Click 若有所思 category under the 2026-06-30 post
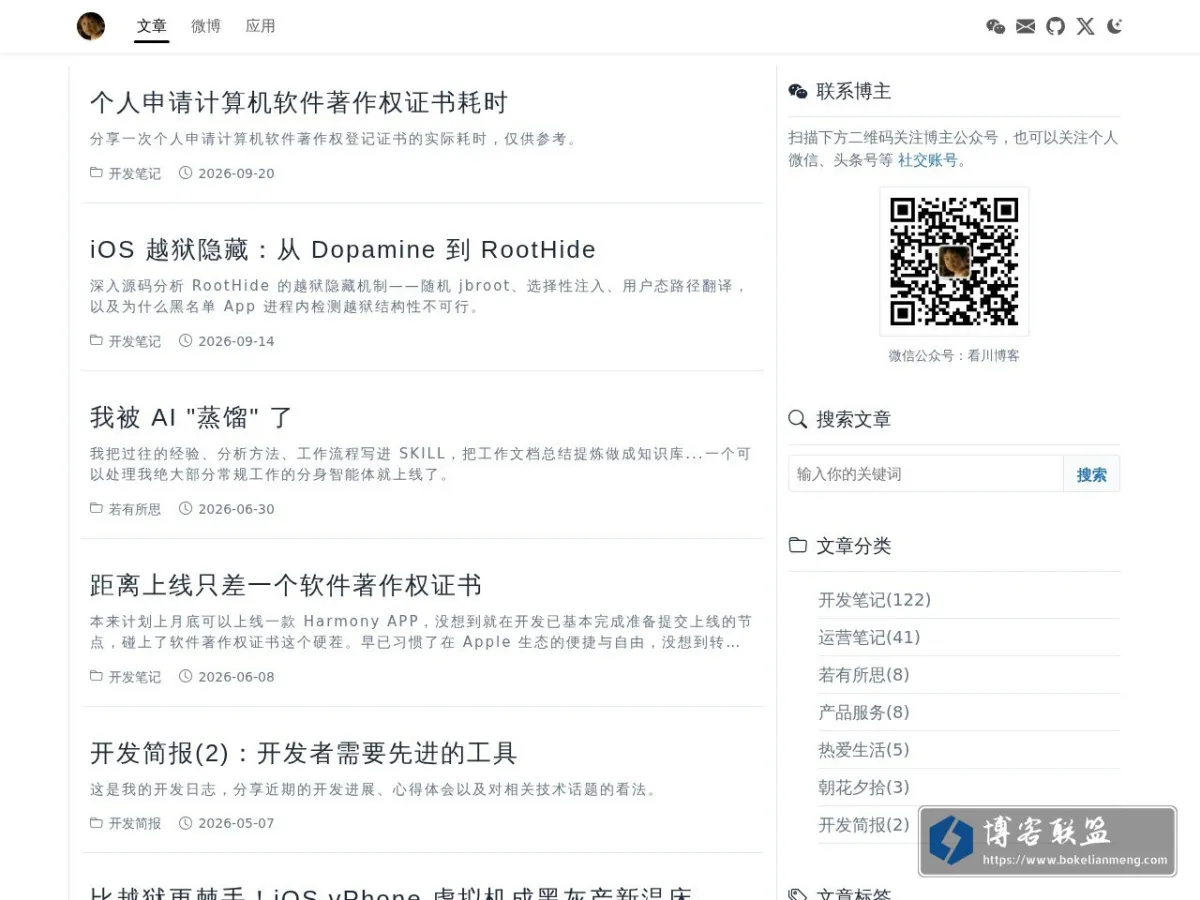Viewport: 1200px width, 900px height. [x=134, y=509]
